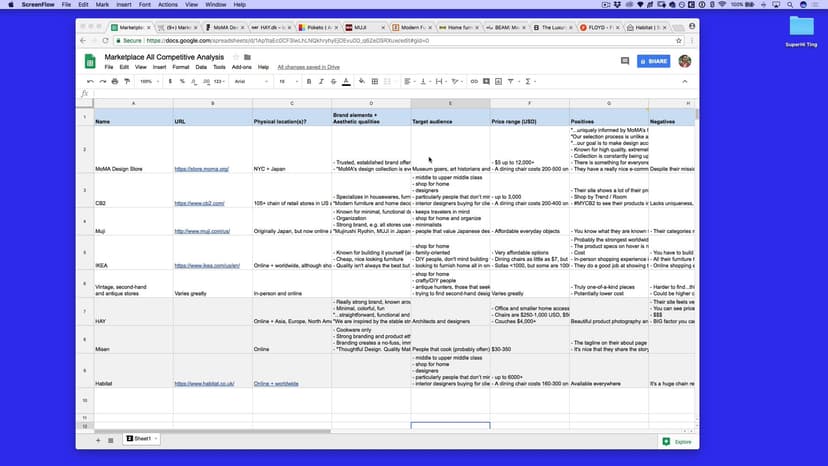Screen dimensions: 828x466
Task: Click the Undo icon in the toolbar
Action: 90,81
